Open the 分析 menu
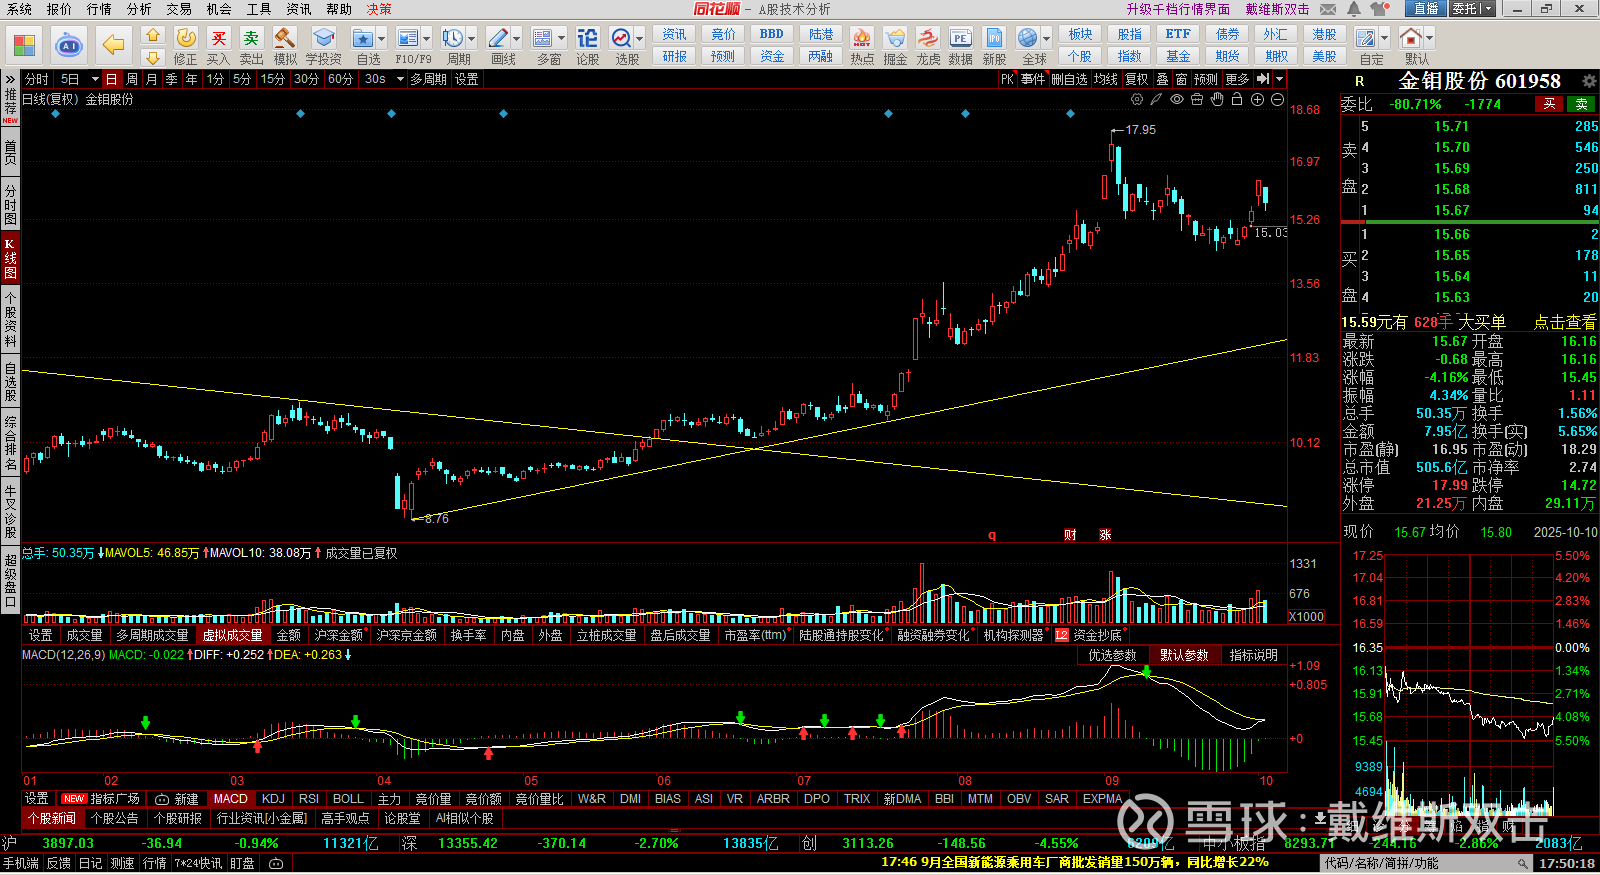This screenshot has width=1600, height=875. (139, 9)
